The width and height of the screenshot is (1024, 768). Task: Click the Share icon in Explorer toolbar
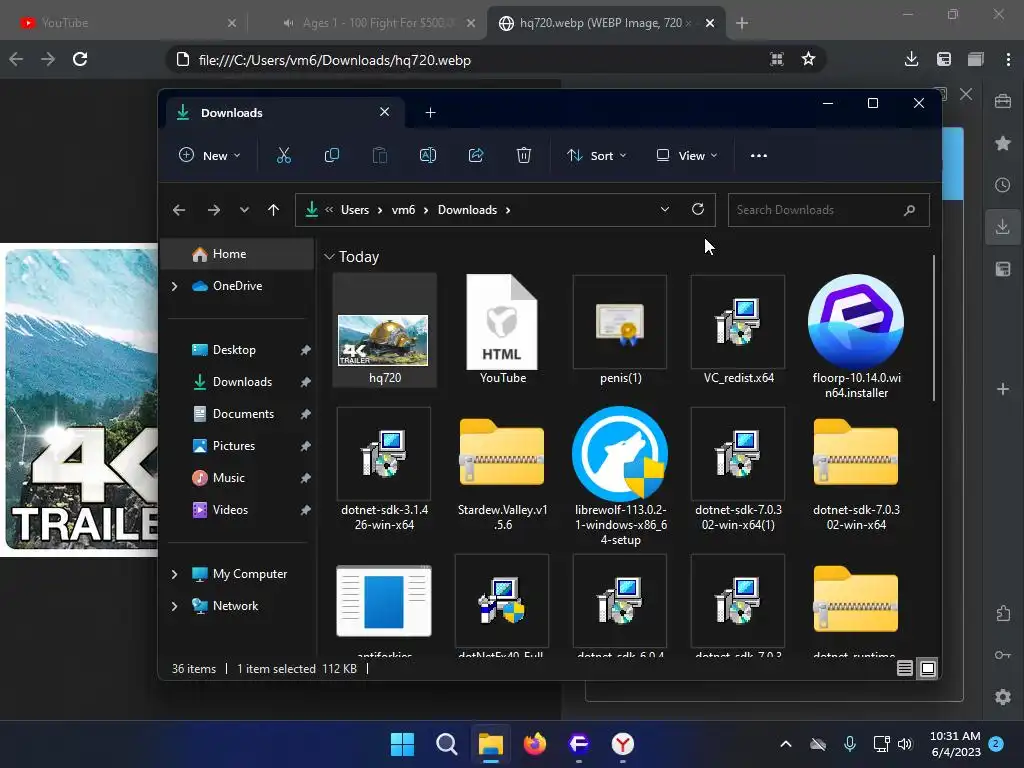(x=476, y=155)
